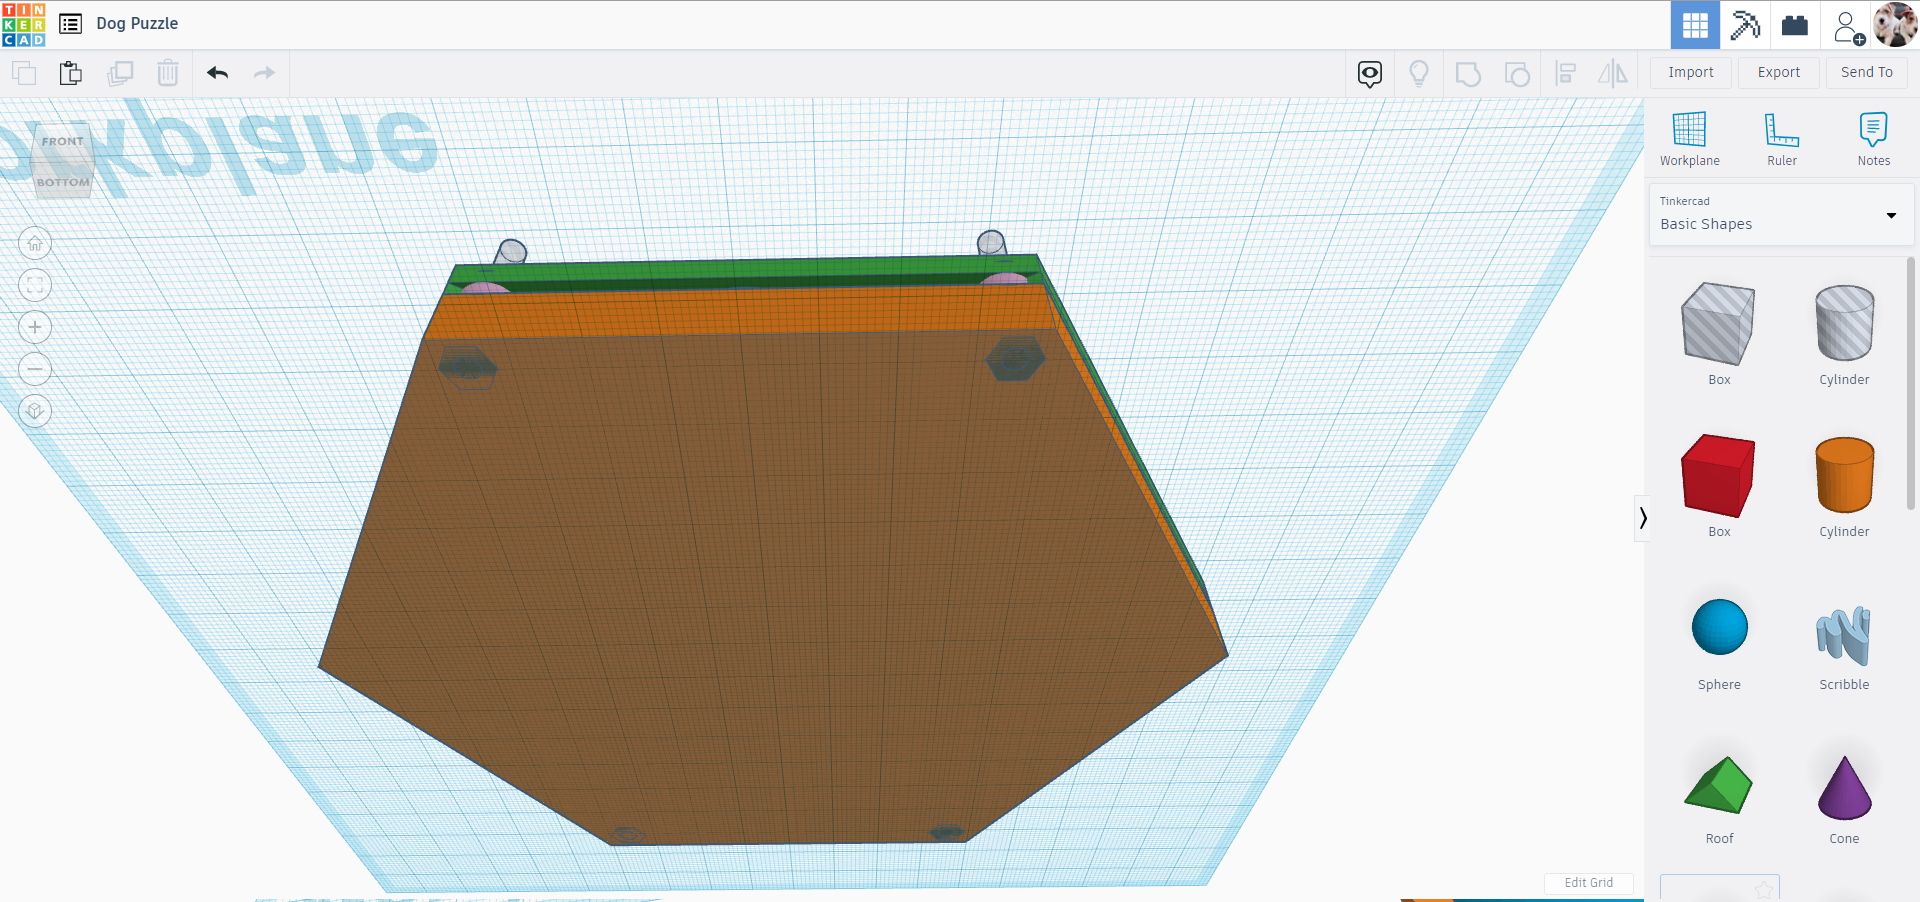Invite a collaborator via person icon
This screenshot has height=902, width=1920.
[1848, 26]
